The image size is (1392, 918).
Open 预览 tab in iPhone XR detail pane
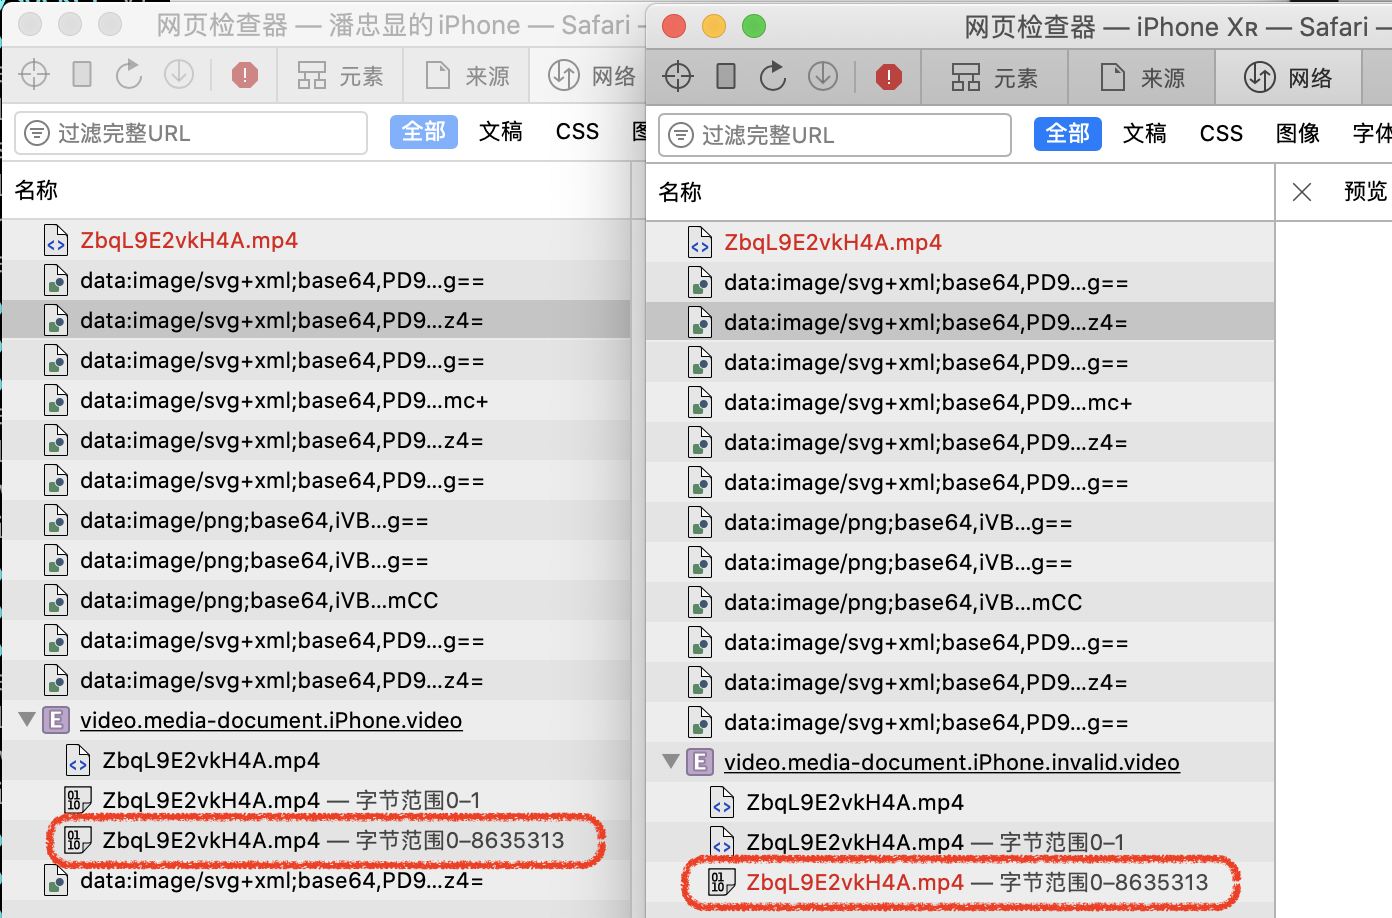coord(1366,192)
